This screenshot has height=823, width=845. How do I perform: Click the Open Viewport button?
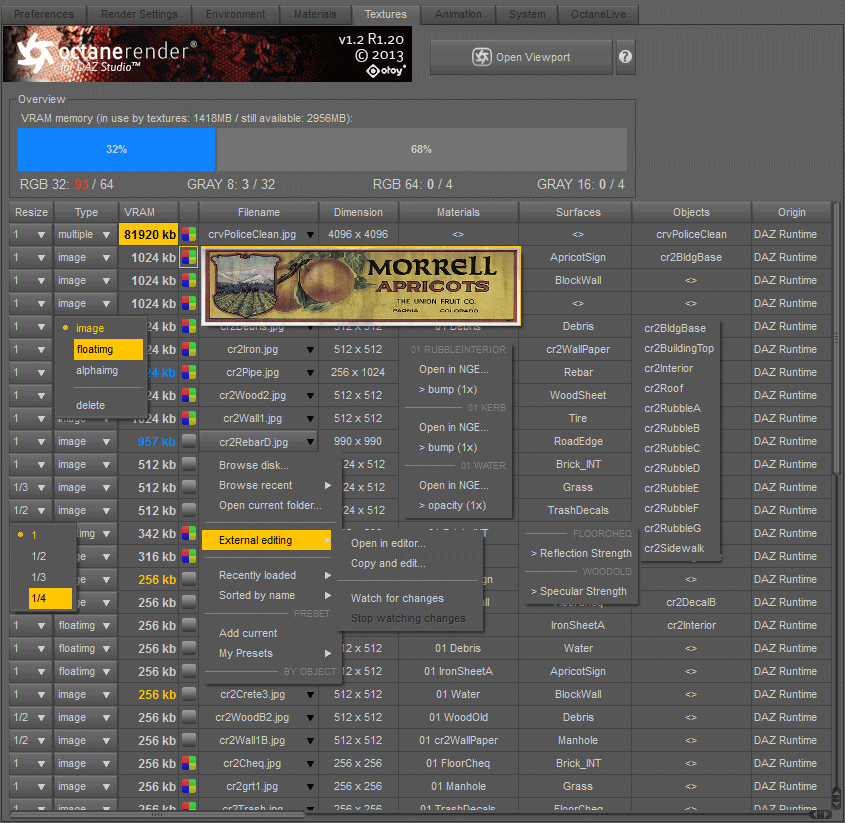521,57
